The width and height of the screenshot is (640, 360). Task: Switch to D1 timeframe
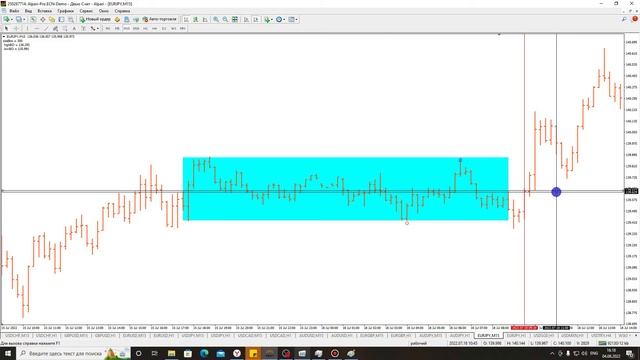point(164,29)
